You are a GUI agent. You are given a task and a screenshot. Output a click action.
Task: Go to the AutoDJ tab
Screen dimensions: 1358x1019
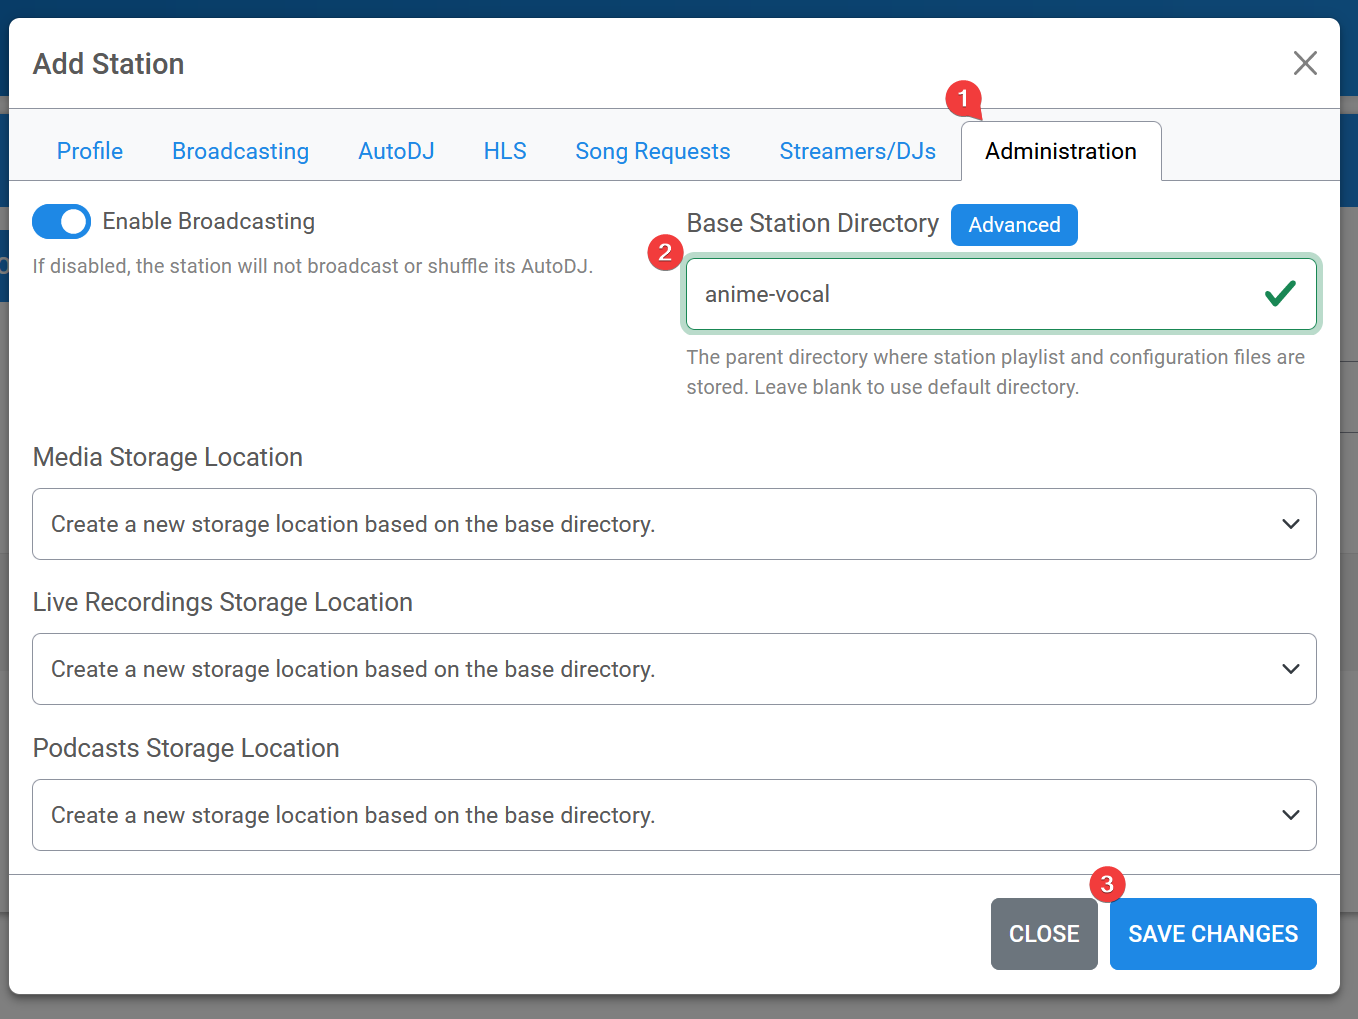[x=396, y=151]
